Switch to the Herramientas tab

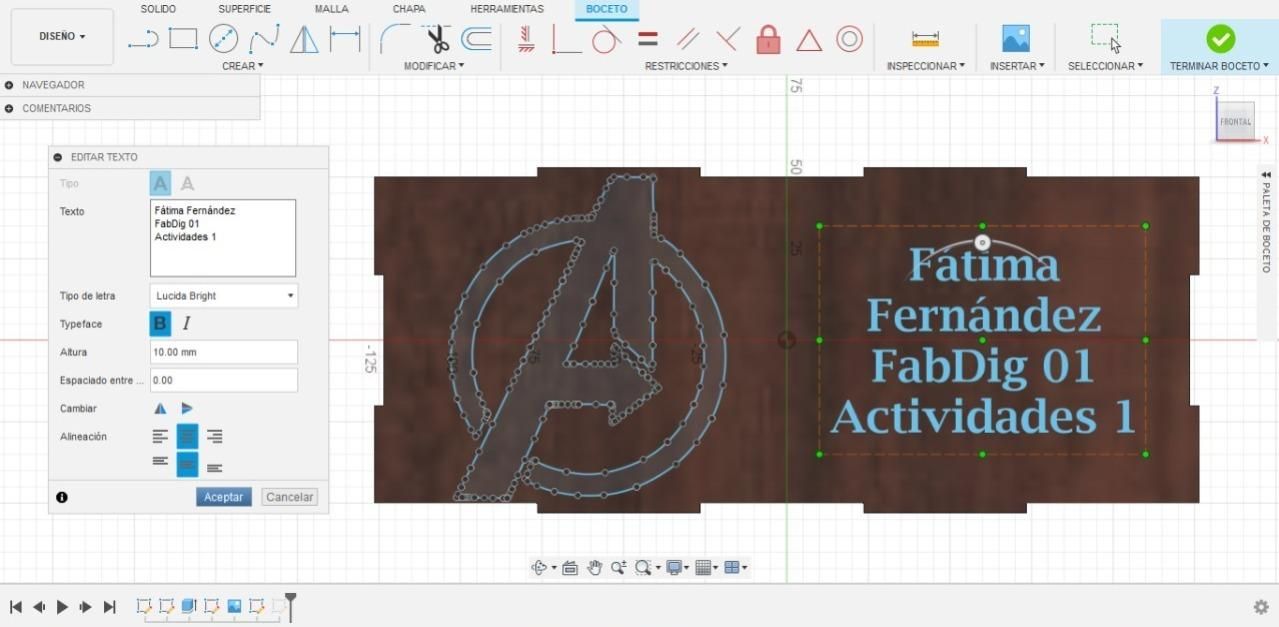pos(507,9)
